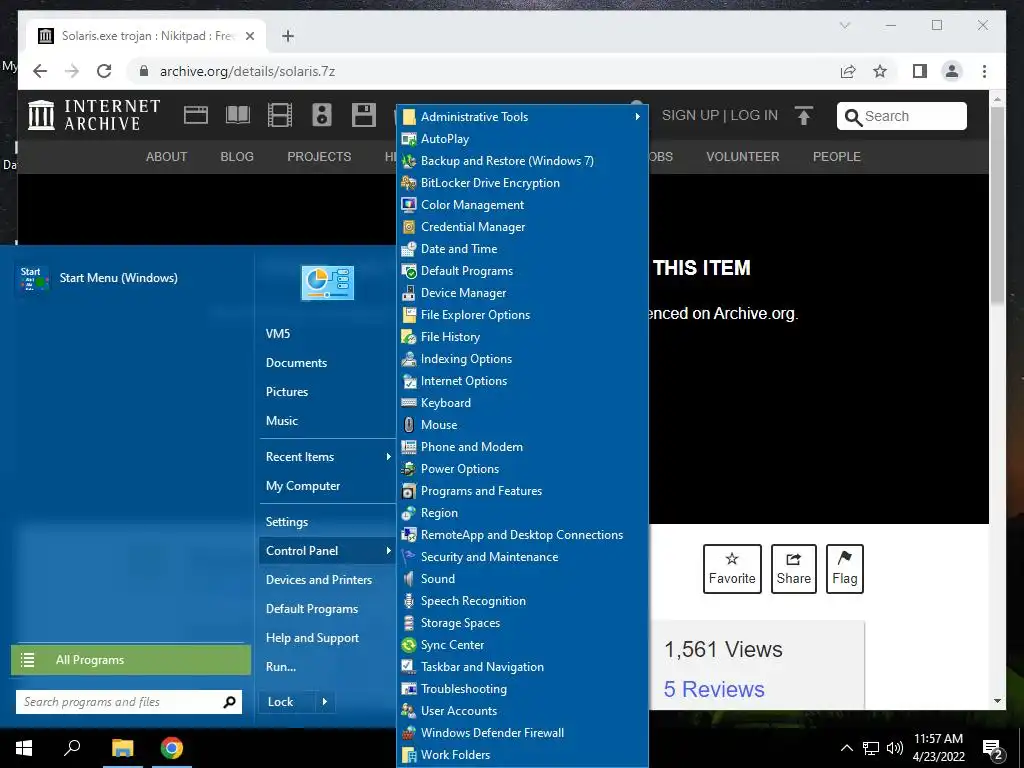The height and width of the screenshot is (768, 1024).
Task: Click Device Manager icon
Action: click(409, 293)
